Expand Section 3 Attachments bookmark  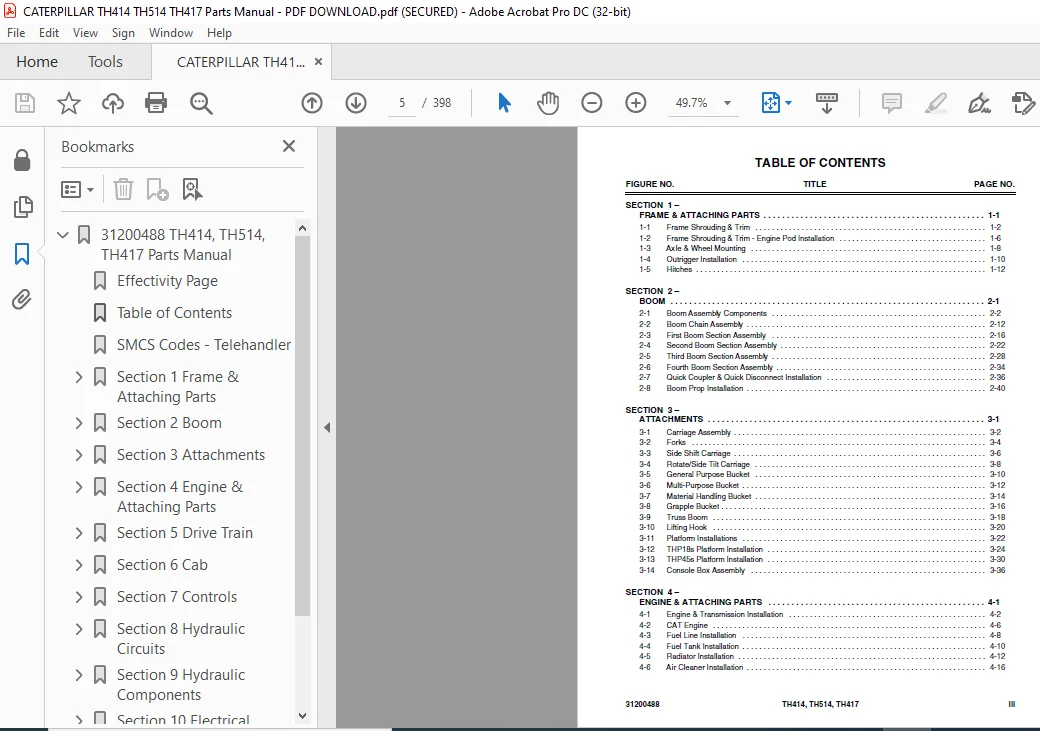tap(79, 454)
